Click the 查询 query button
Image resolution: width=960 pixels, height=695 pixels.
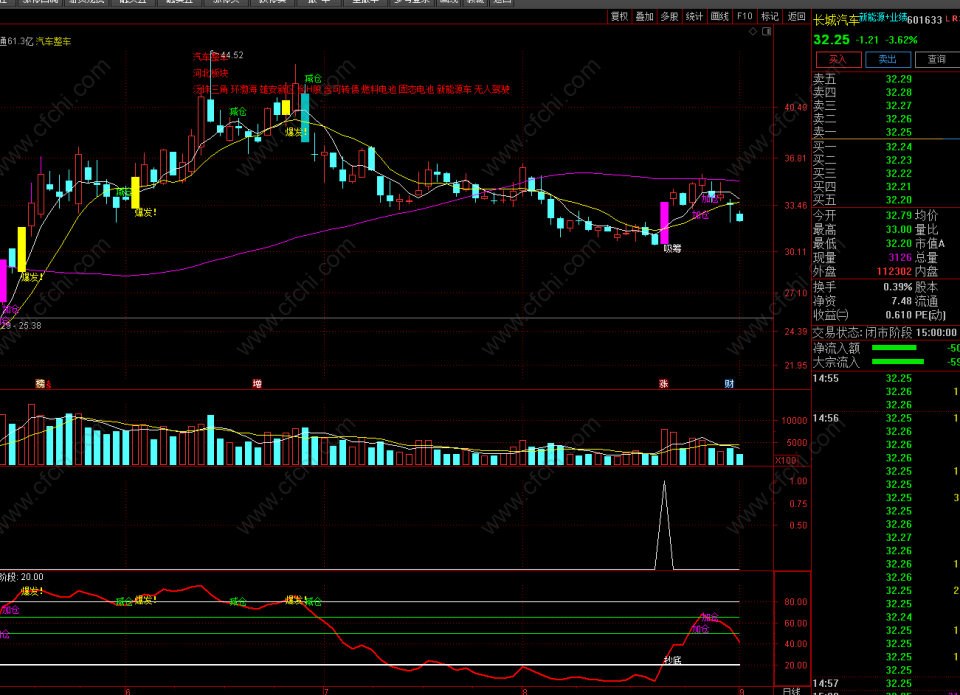coord(937,59)
